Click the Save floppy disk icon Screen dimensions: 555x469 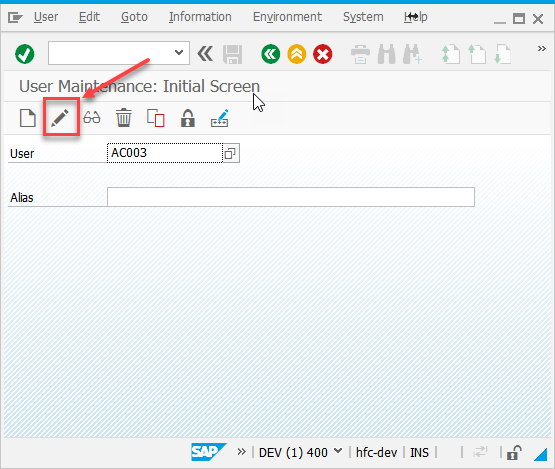[x=233, y=54]
